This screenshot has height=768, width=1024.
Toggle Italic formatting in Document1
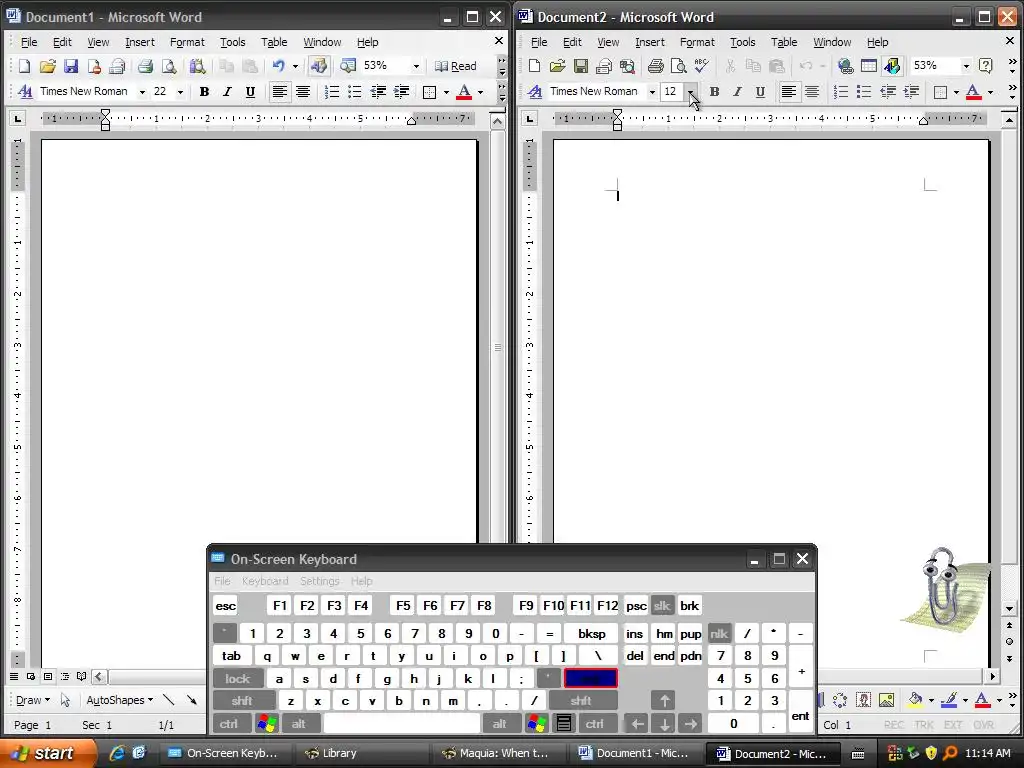point(227,91)
